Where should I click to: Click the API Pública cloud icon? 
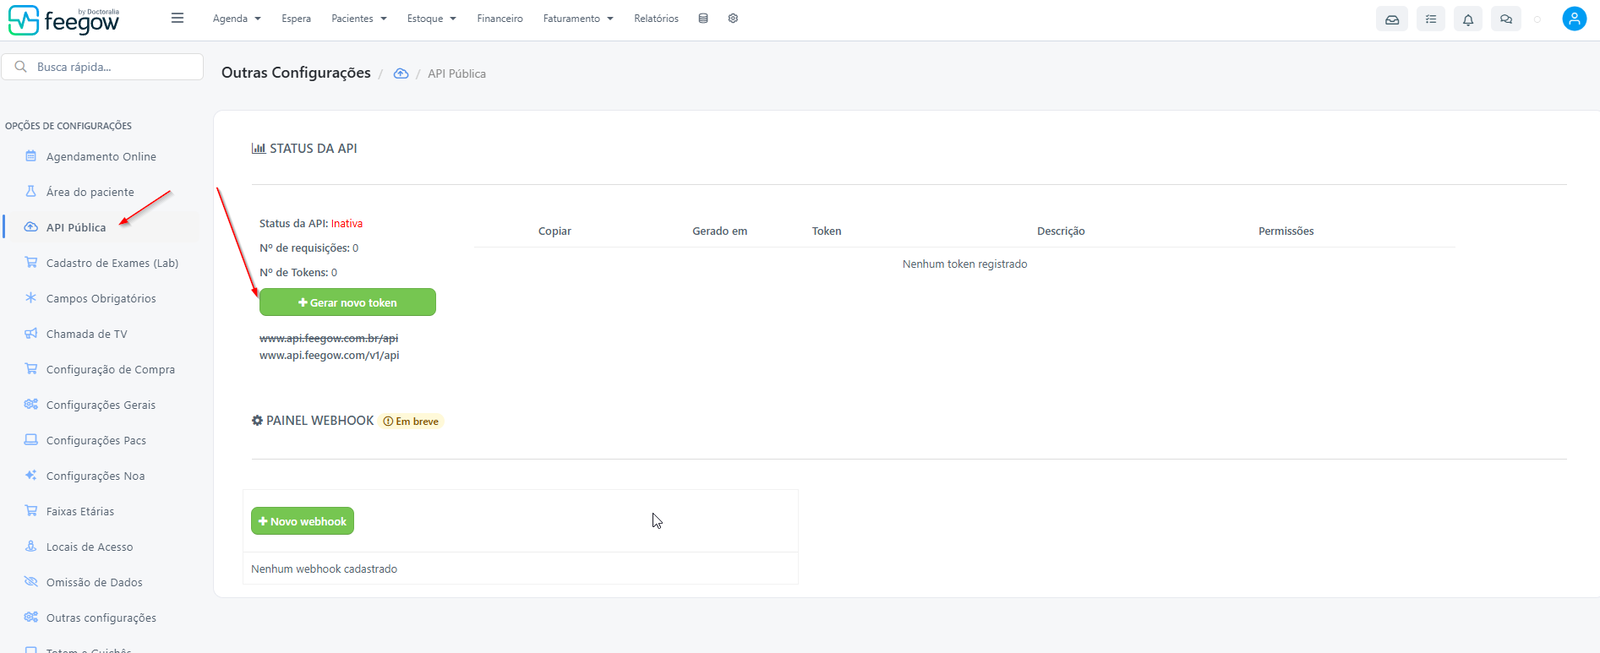coord(31,227)
